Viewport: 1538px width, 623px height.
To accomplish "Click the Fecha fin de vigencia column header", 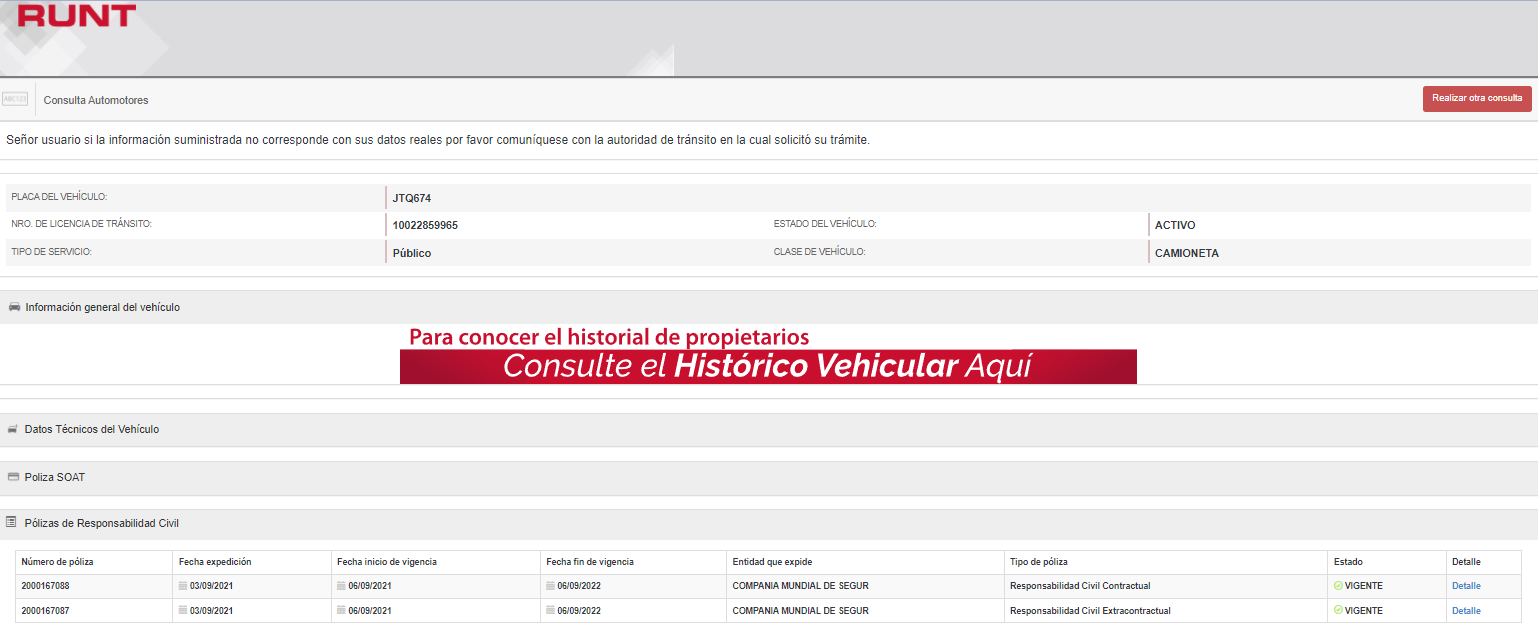I will (x=590, y=562).
